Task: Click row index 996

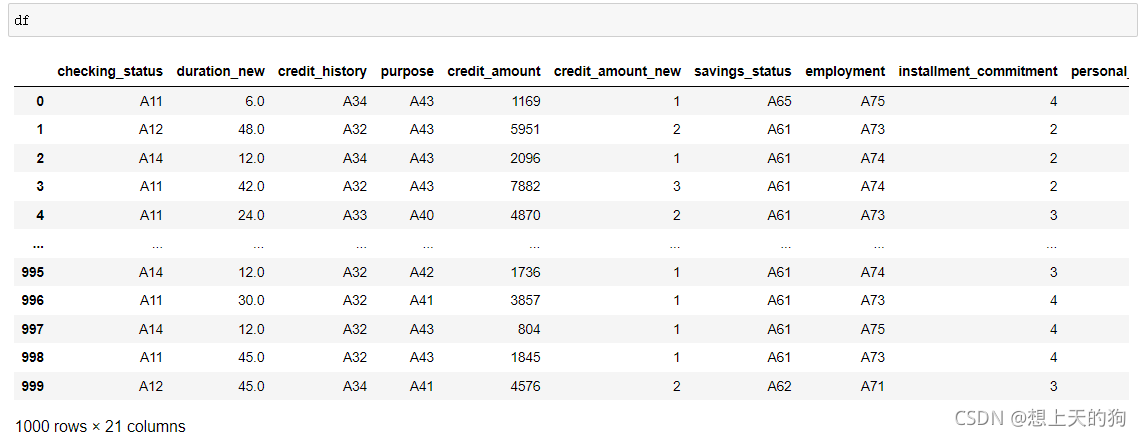Action: tap(33, 301)
